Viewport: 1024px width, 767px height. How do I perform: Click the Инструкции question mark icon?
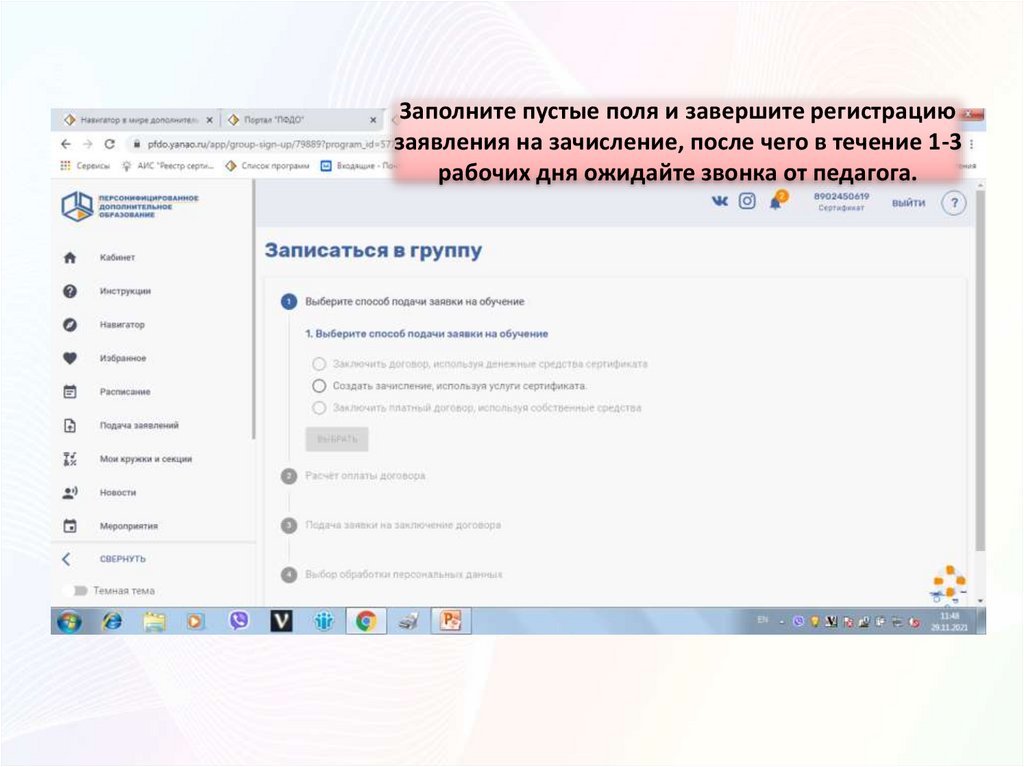coord(70,291)
